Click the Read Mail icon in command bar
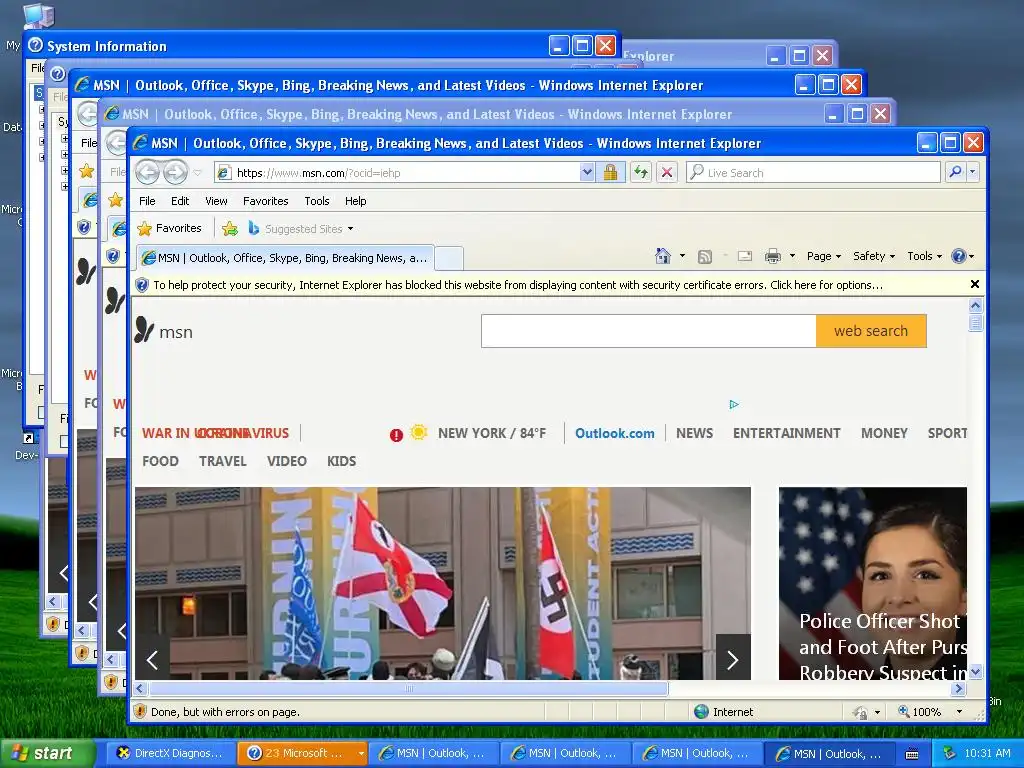 [x=744, y=256]
